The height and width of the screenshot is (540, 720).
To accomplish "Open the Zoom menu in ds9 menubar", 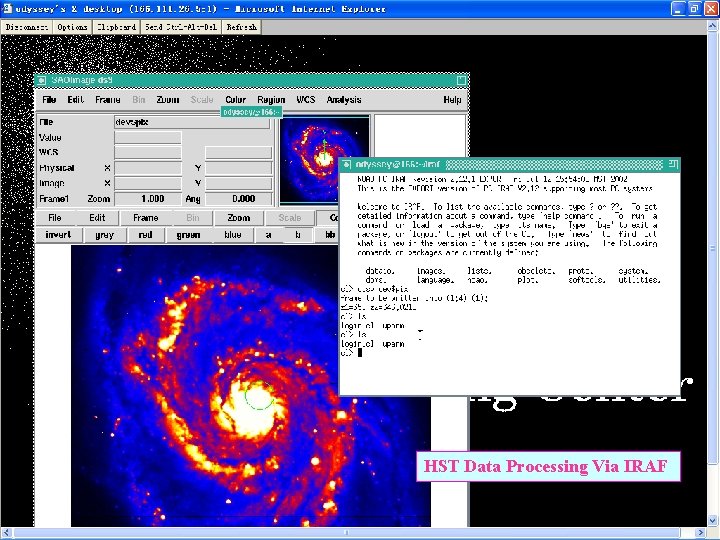I will 168,100.
